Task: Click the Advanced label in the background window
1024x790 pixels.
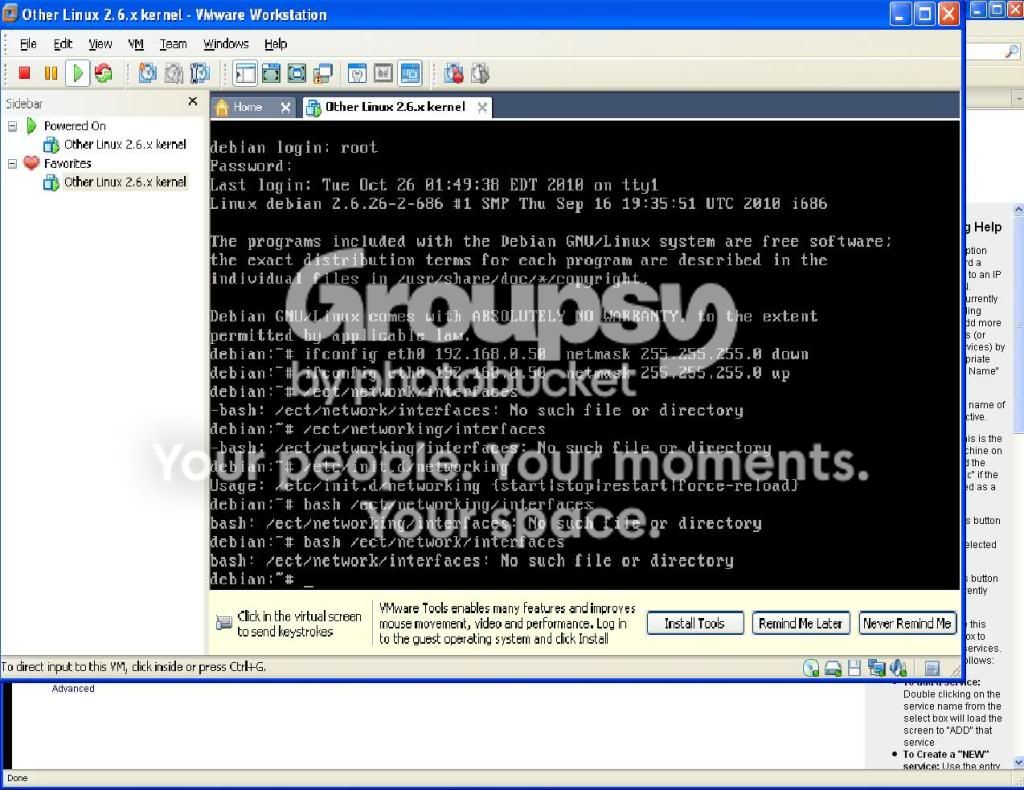Action: 73,688
